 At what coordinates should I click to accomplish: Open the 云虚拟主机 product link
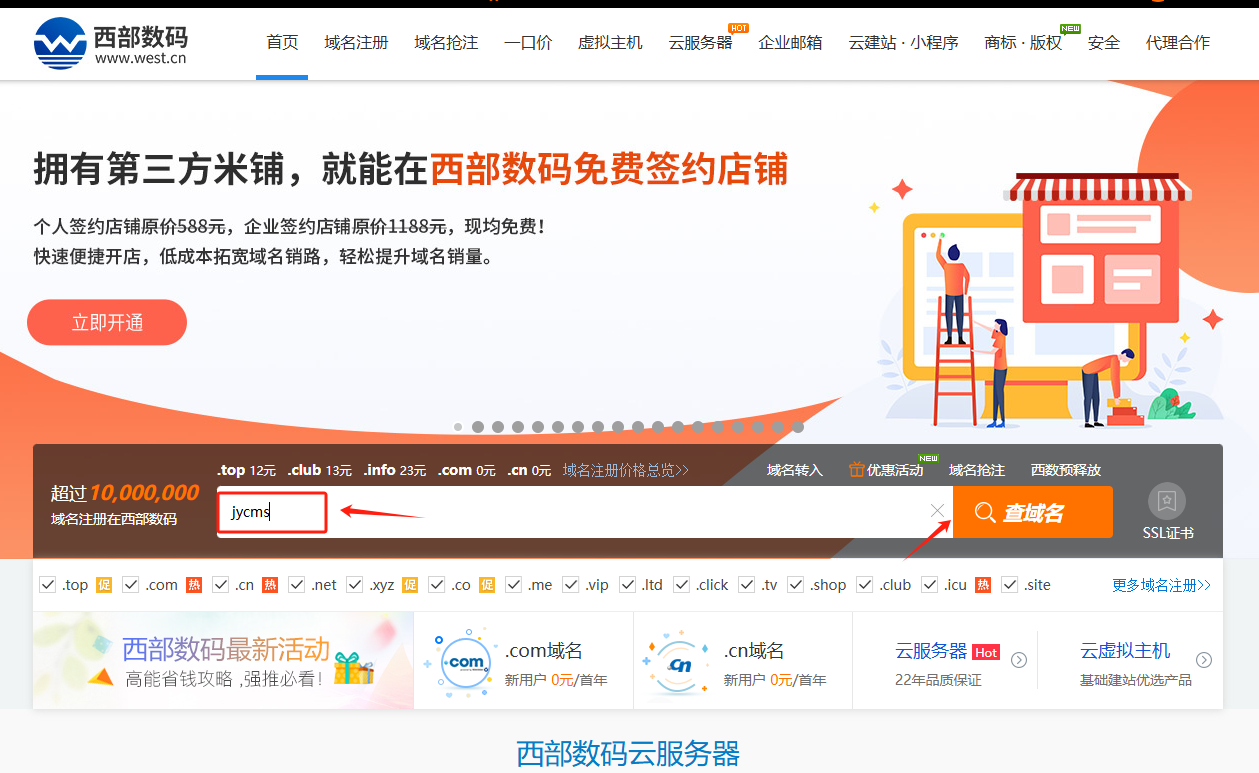point(1125,651)
